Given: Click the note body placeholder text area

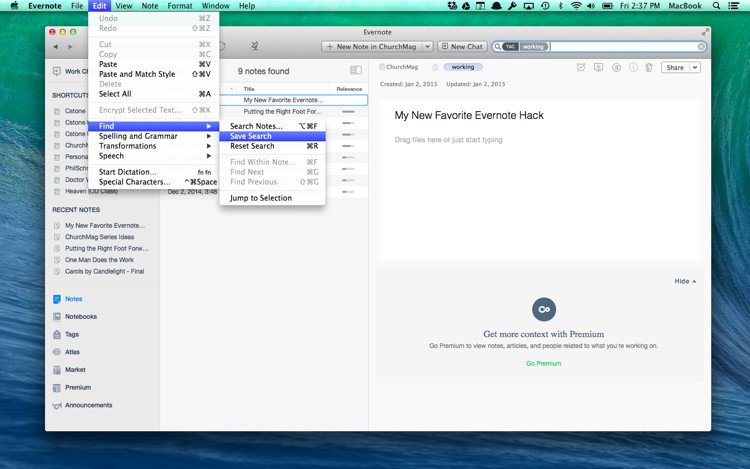Looking at the screenshot, I should tap(448, 140).
